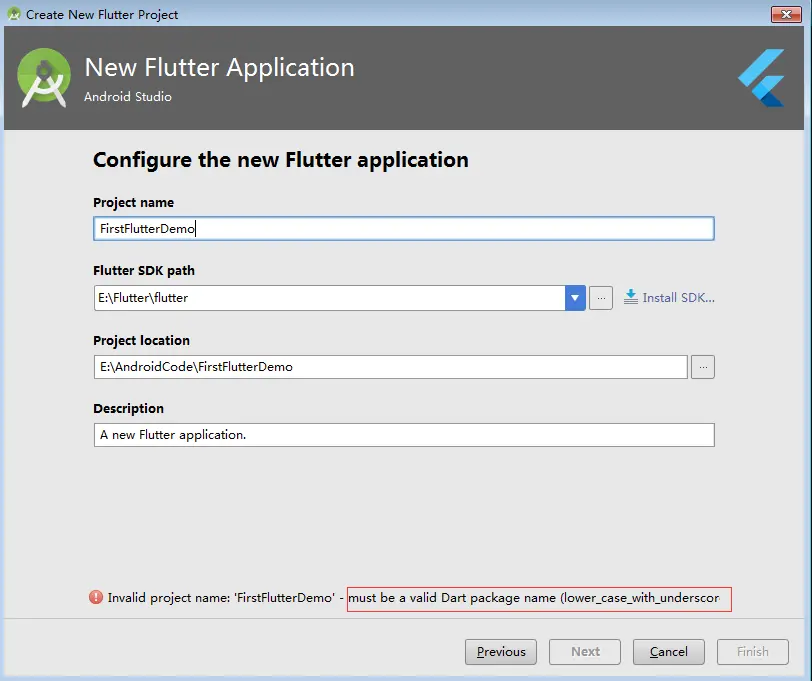Click the 'Configure the new Flutter application' heading
Image resolution: width=812 pixels, height=681 pixels.
click(281, 160)
